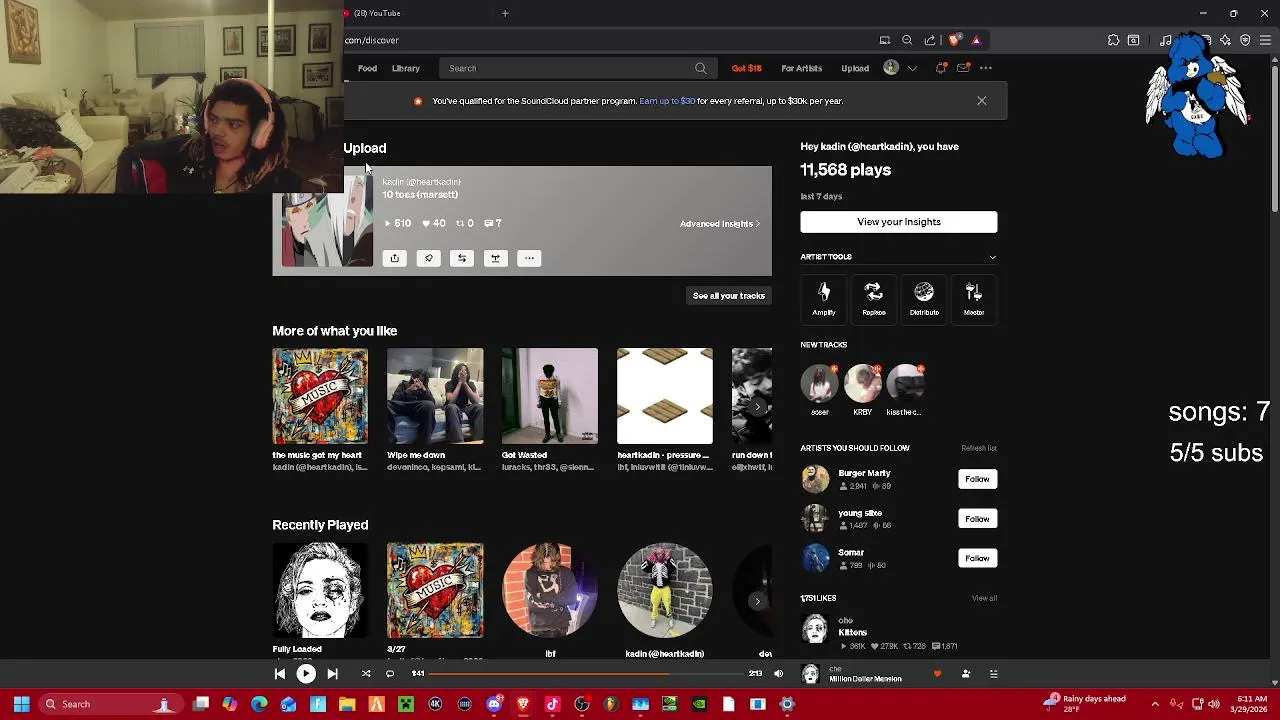The image size is (1280, 720).
Task: Open the Minecraft taskbar icon
Action: [406, 704]
